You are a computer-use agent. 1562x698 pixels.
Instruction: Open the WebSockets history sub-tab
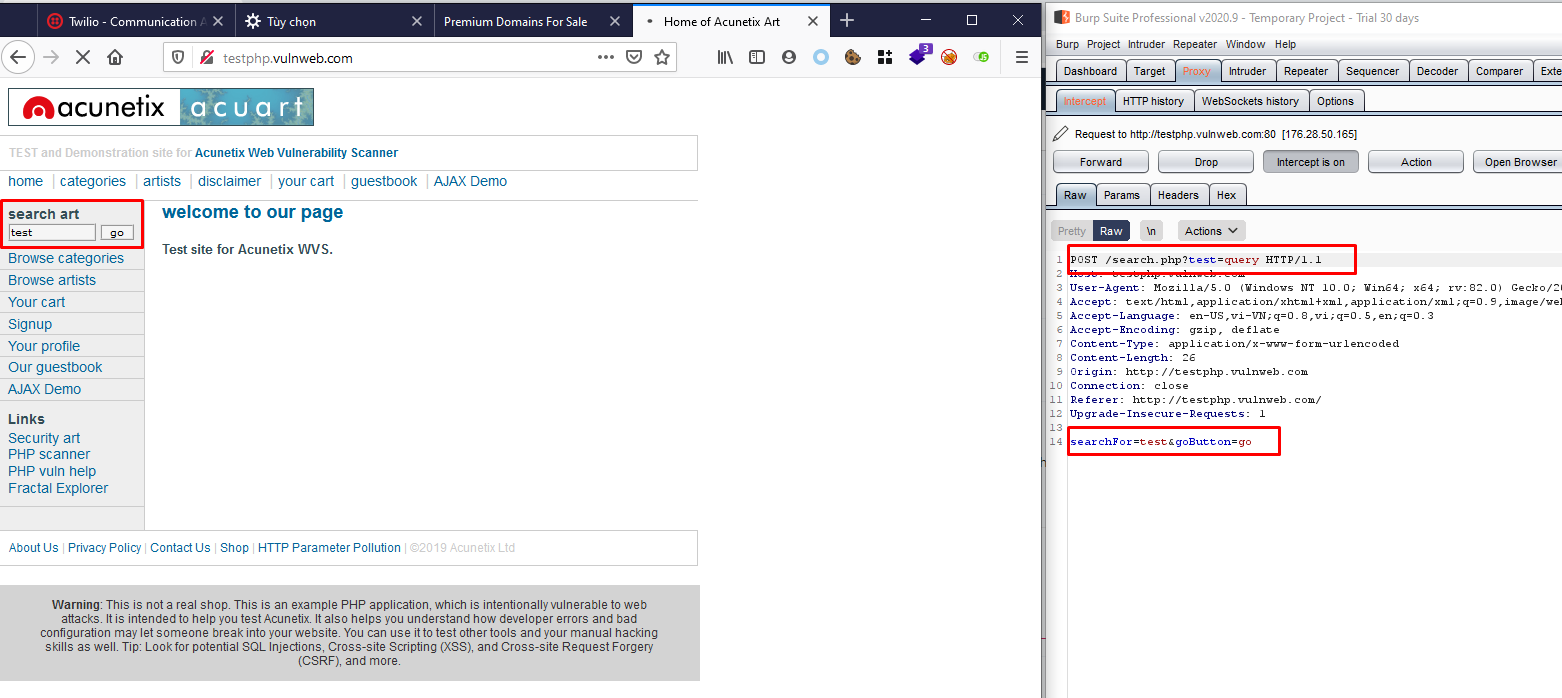tap(1250, 101)
